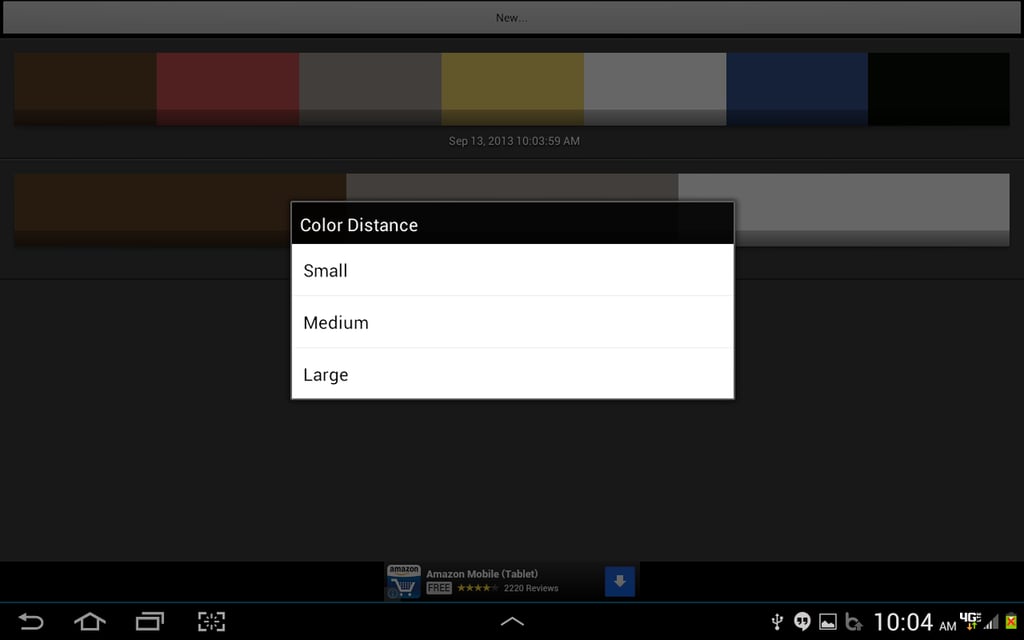This screenshot has width=1024, height=640.
Task: Tap the dark red swatch in first palette
Action: pos(227,89)
